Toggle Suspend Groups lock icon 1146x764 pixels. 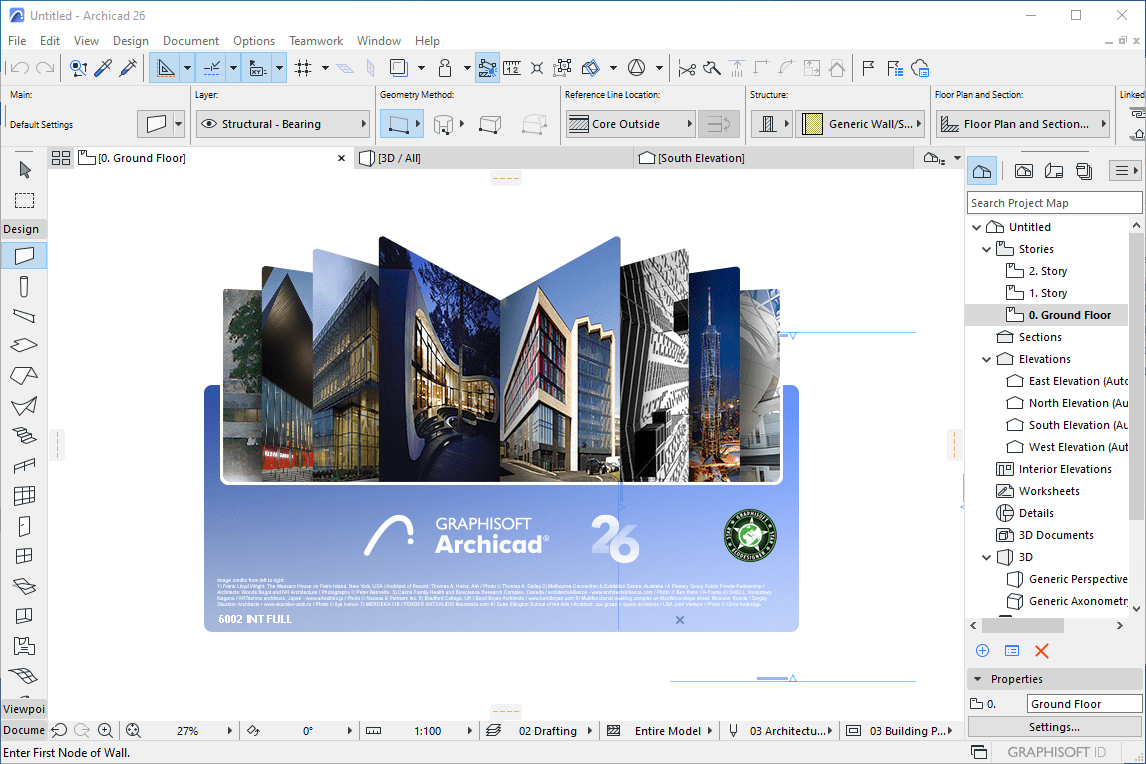pyautogui.click(x=444, y=69)
